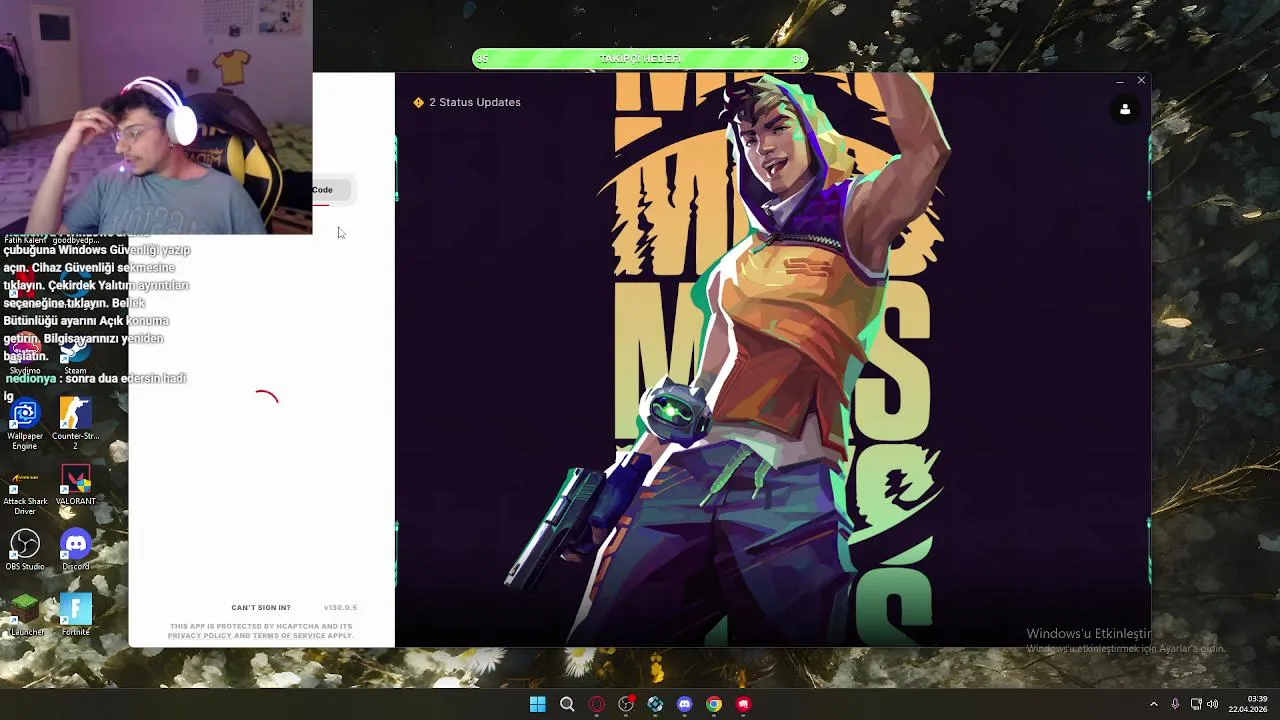This screenshot has width=1280, height=720.
Task: Open the clock and date flyout
Action: click(x=1248, y=704)
